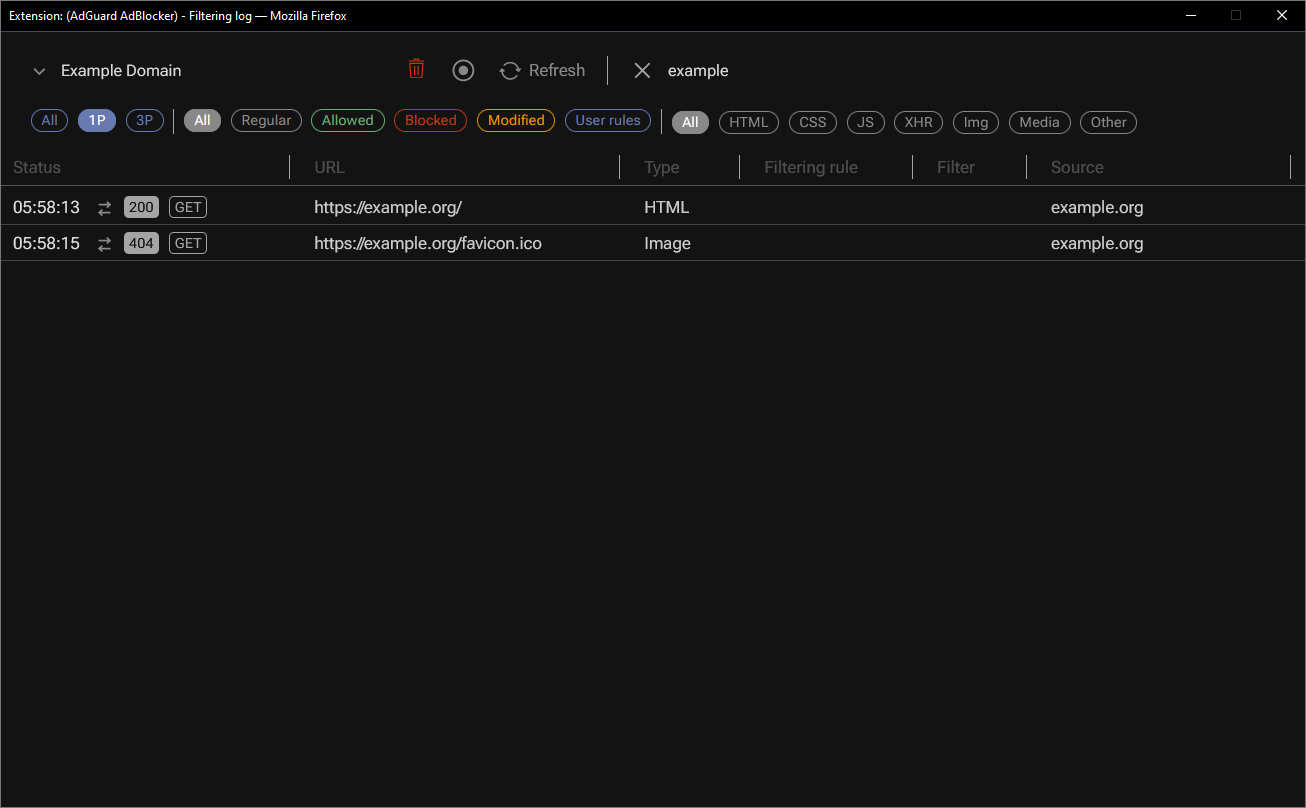Click the column divider next to URL header
The image size is (1306, 808).
[620, 167]
